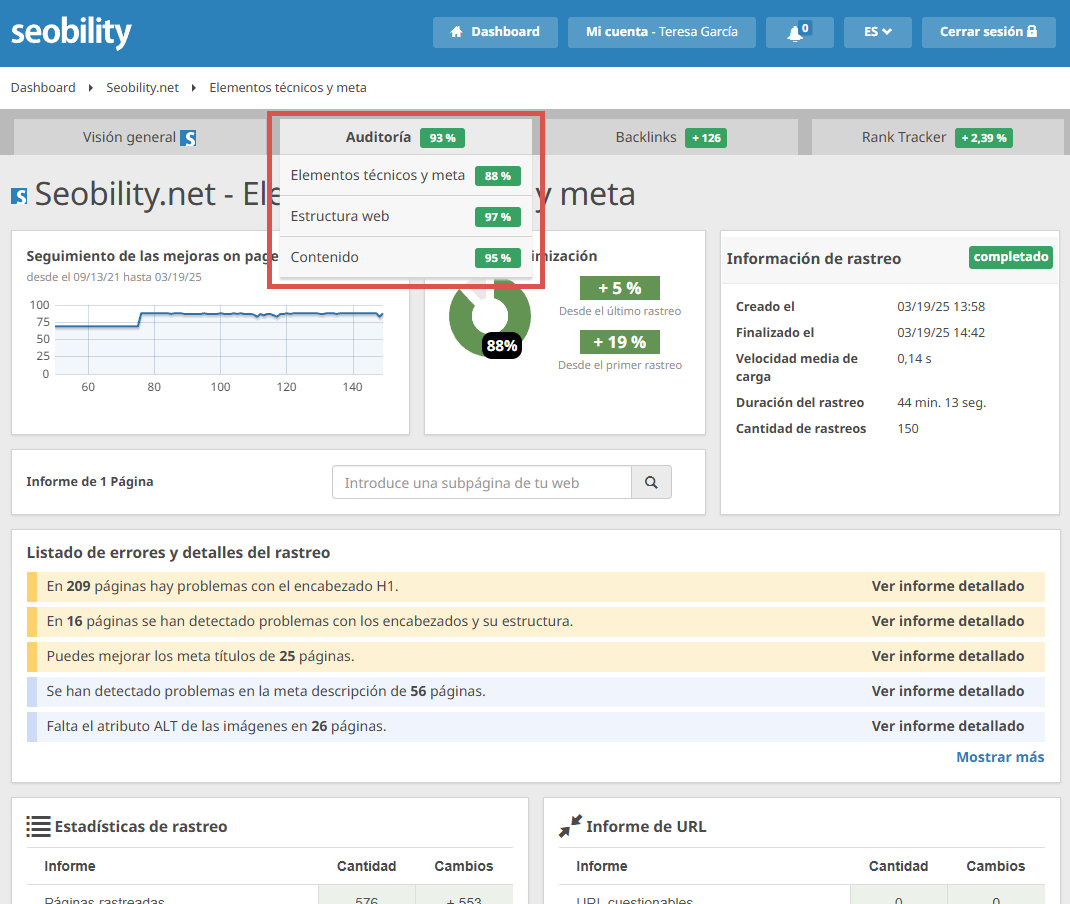Image resolution: width=1070 pixels, height=904 pixels.
Task: Click the 97 % badge for Estructura web
Action: (497, 217)
